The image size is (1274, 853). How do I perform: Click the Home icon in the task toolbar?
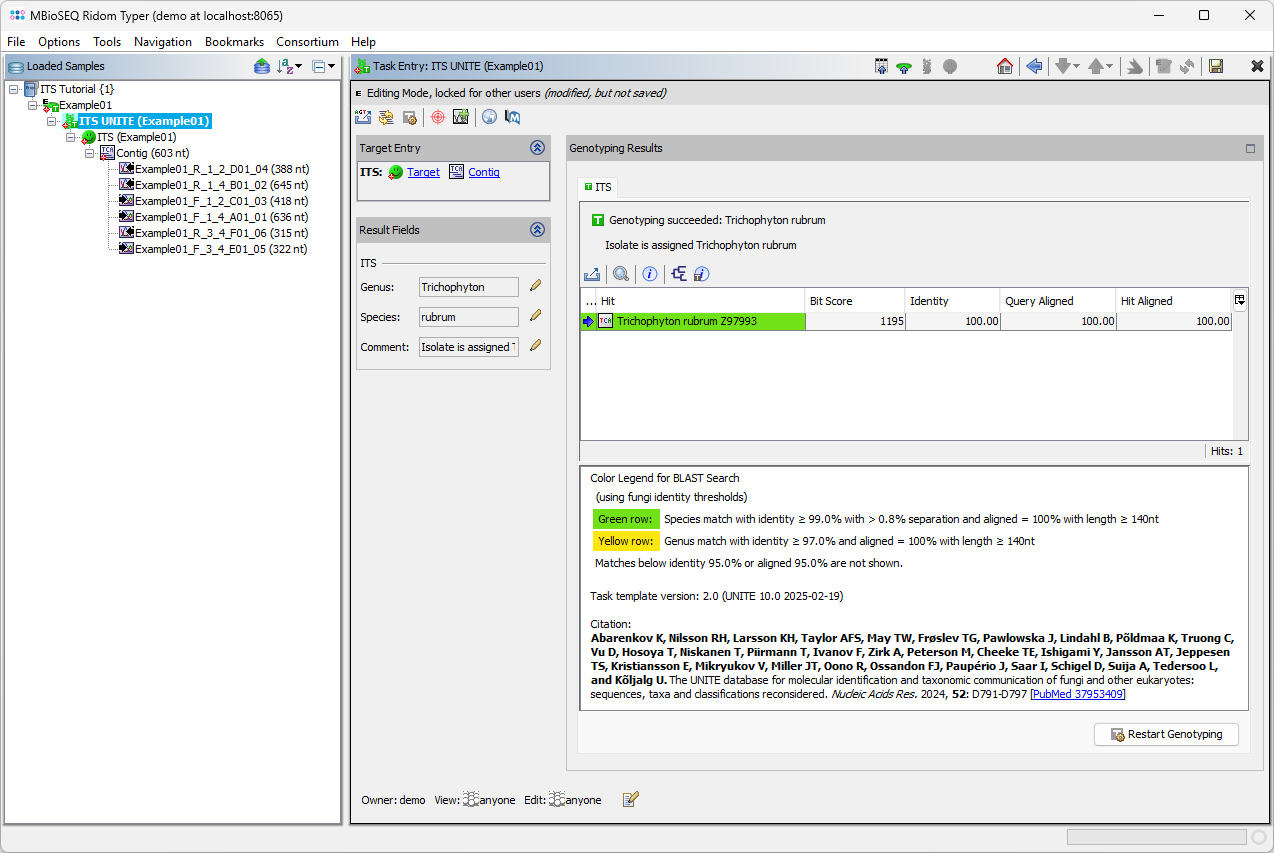[1004, 66]
